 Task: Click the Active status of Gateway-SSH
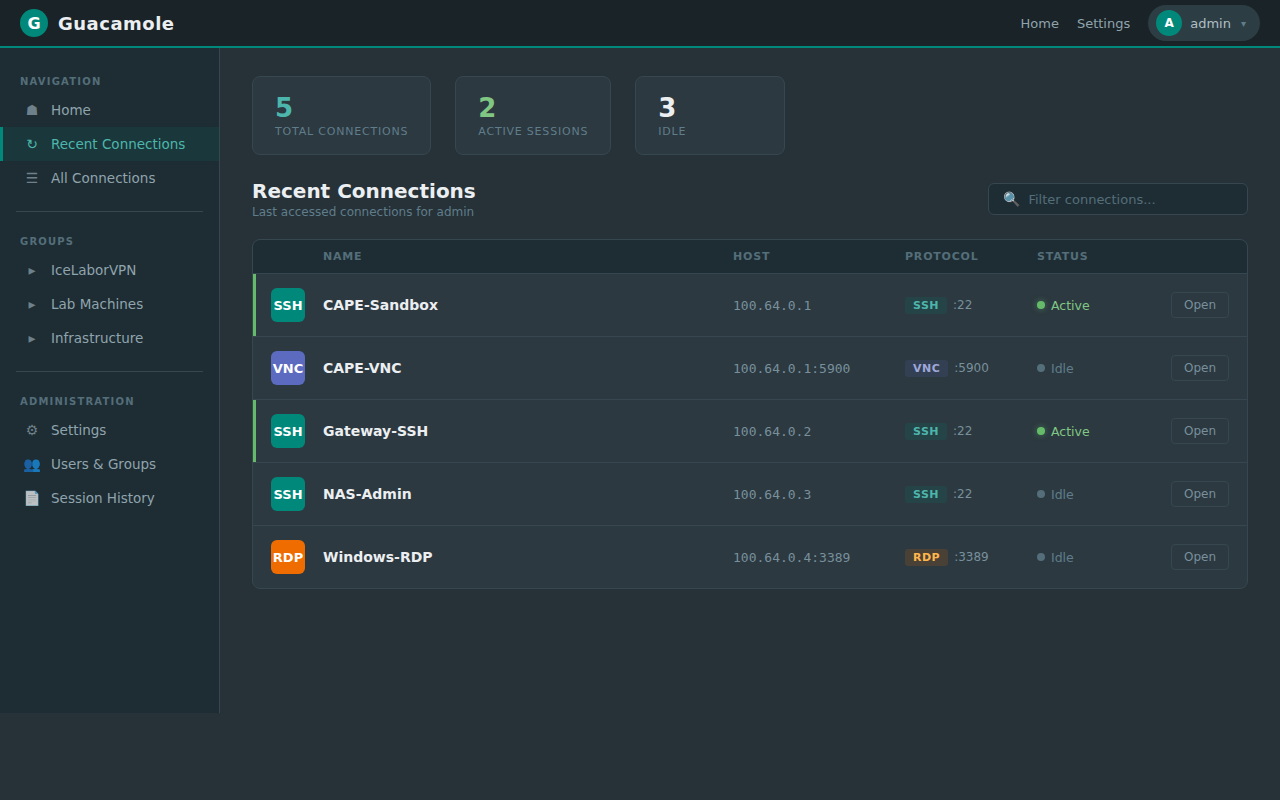tap(1063, 431)
